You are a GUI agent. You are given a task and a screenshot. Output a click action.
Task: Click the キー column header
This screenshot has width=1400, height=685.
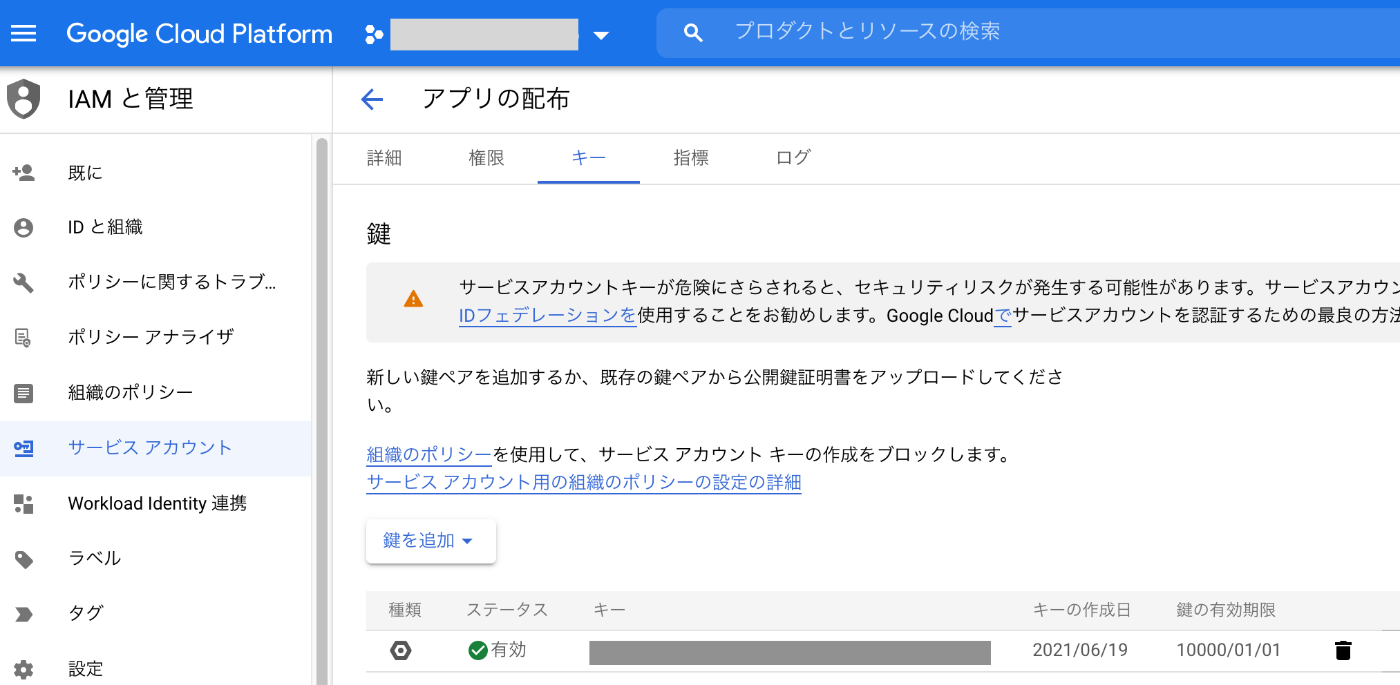point(609,610)
